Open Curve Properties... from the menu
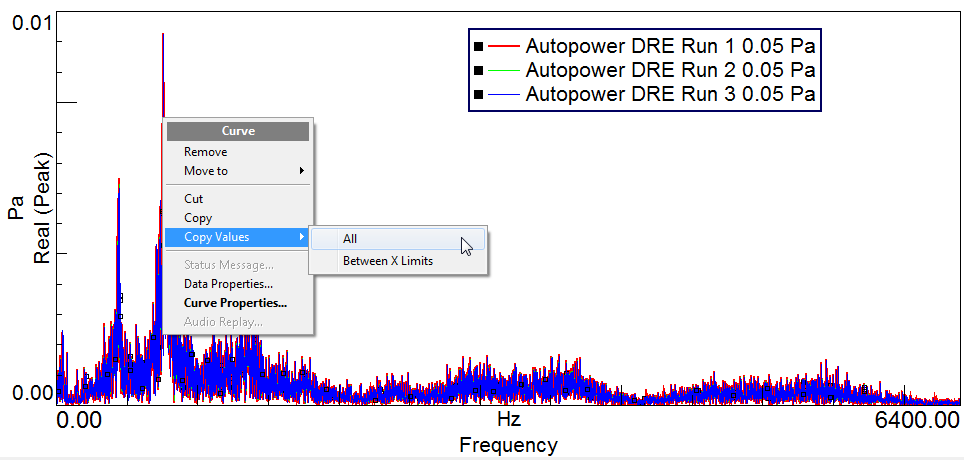The height and width of the screenshot is (460, 964). tap(235, 303)
